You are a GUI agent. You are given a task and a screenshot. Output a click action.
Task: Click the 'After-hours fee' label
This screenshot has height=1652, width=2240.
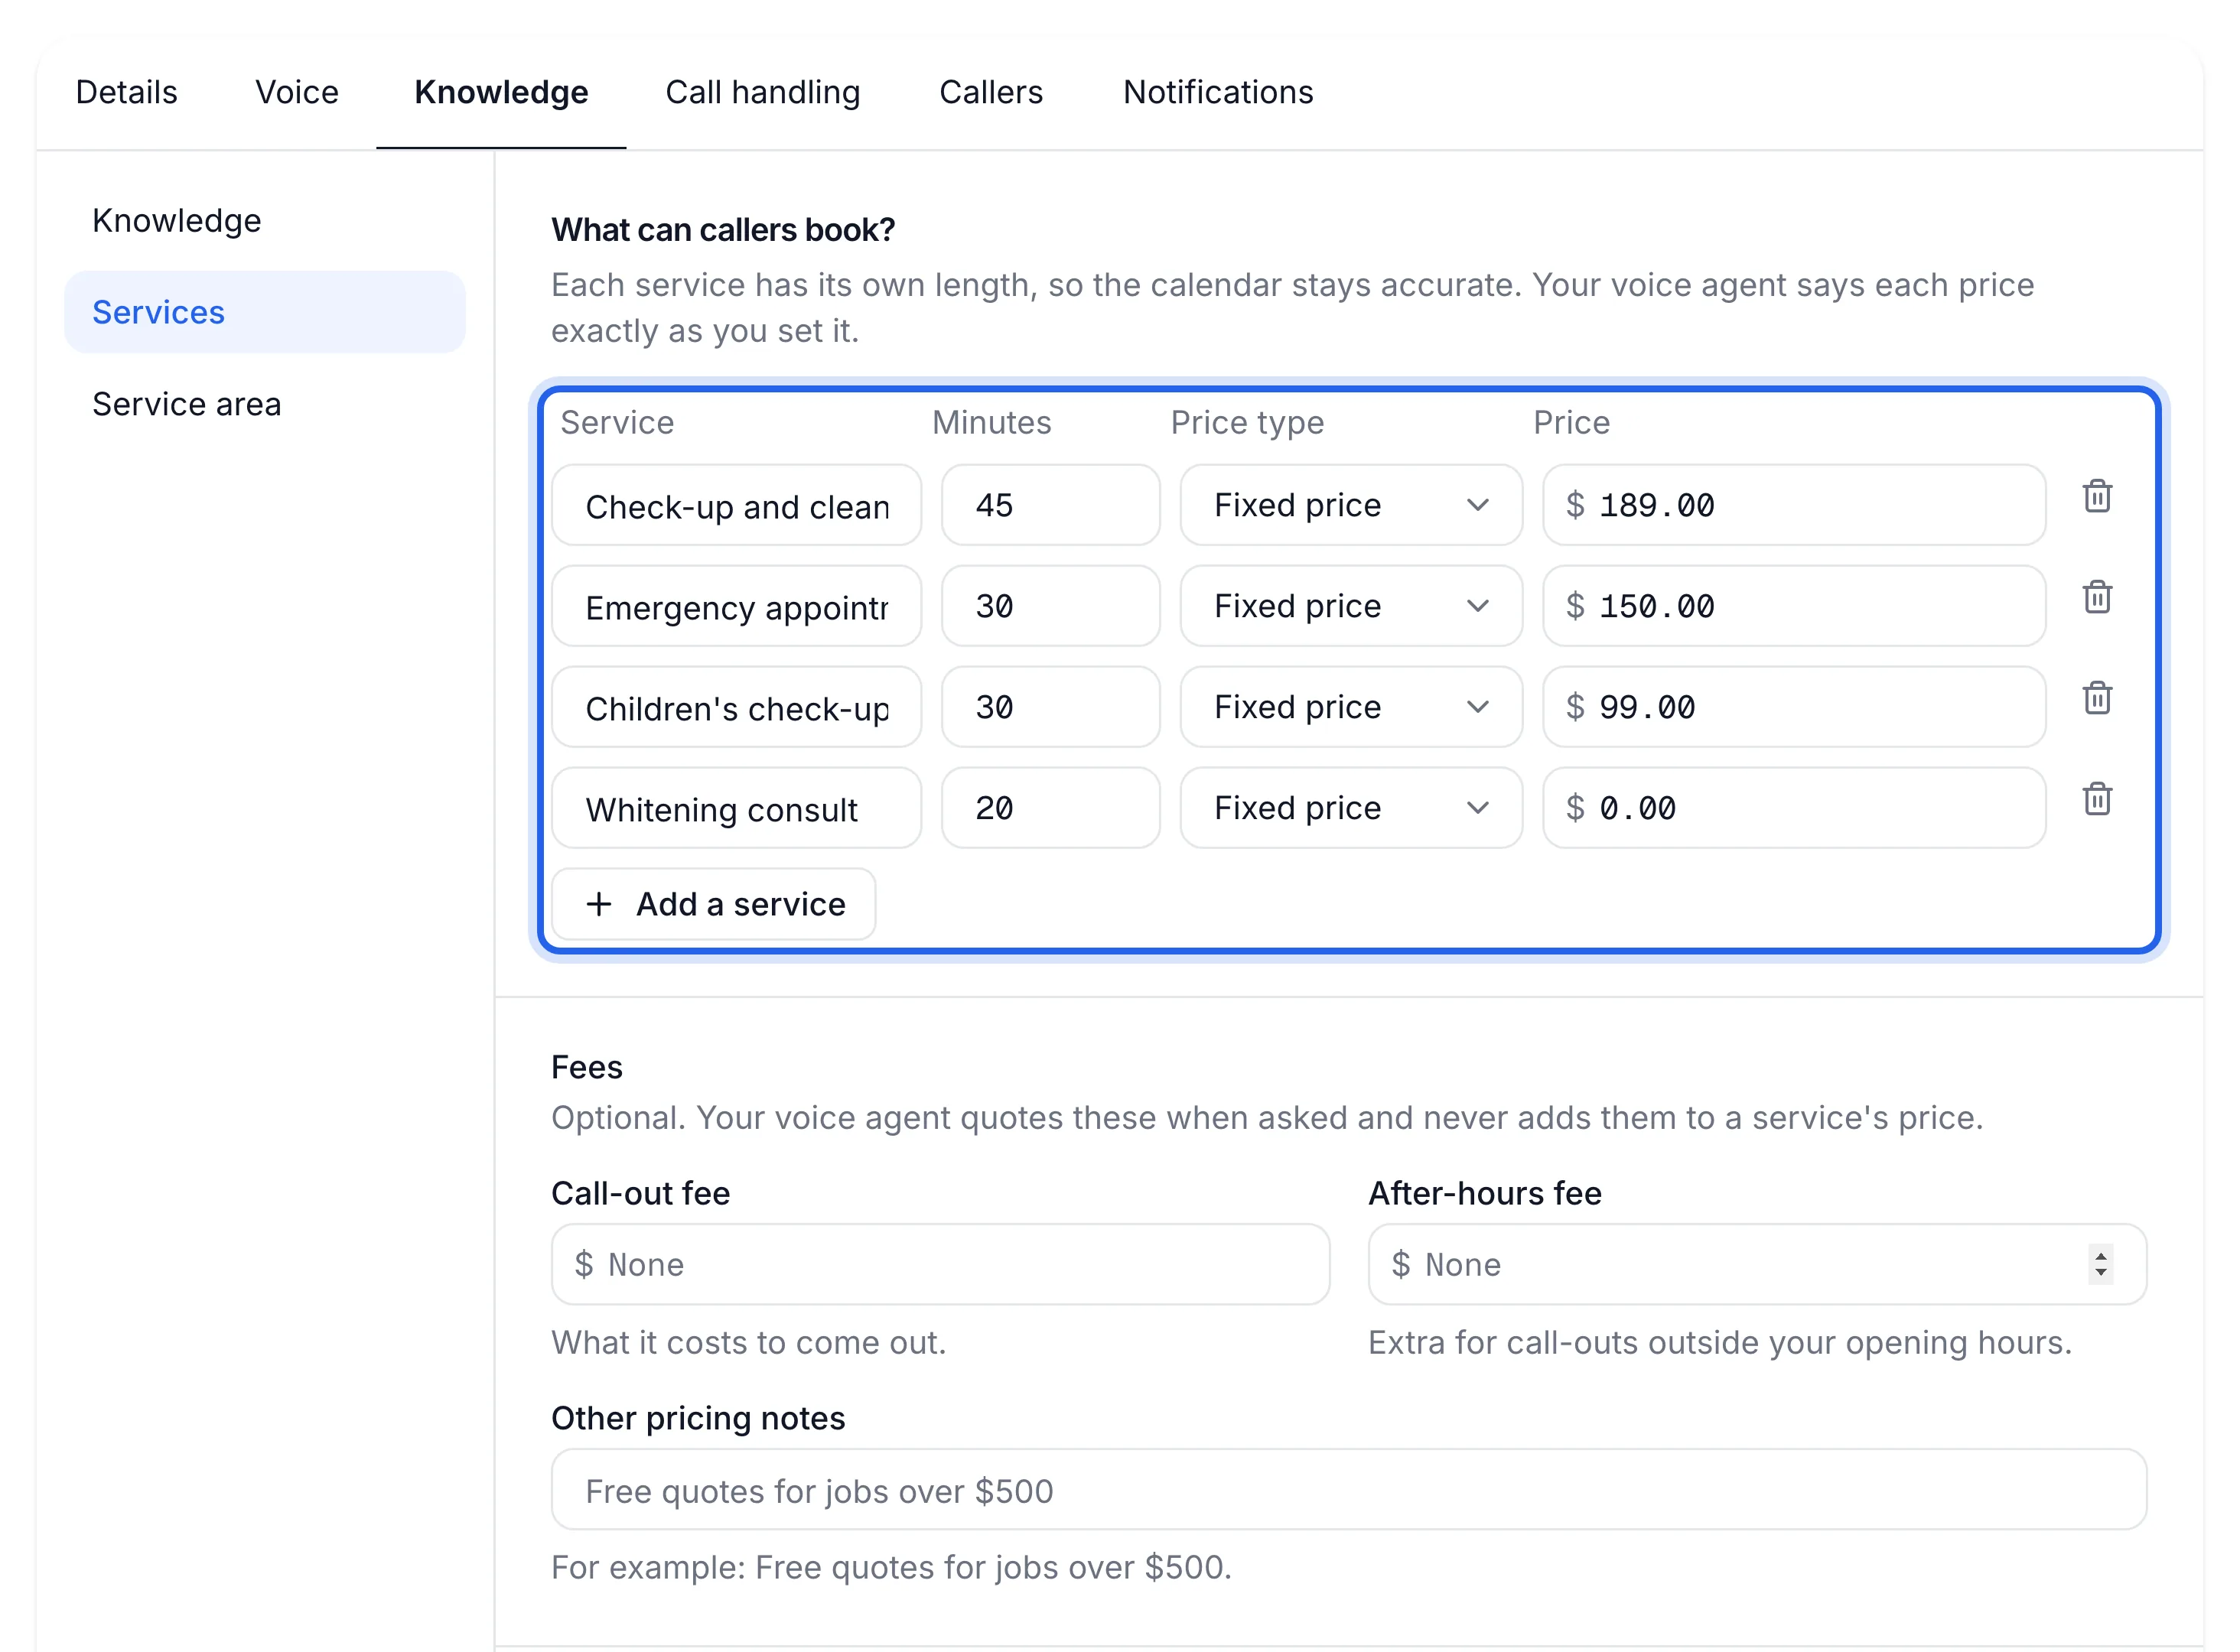[1485, 1193]
